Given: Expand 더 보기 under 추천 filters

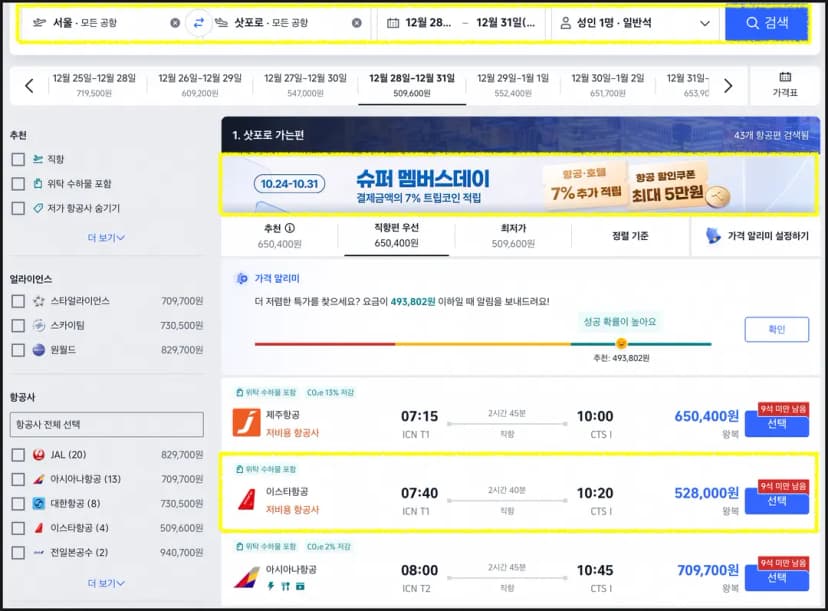Looking at the screenshot, I should coord(106,238).
